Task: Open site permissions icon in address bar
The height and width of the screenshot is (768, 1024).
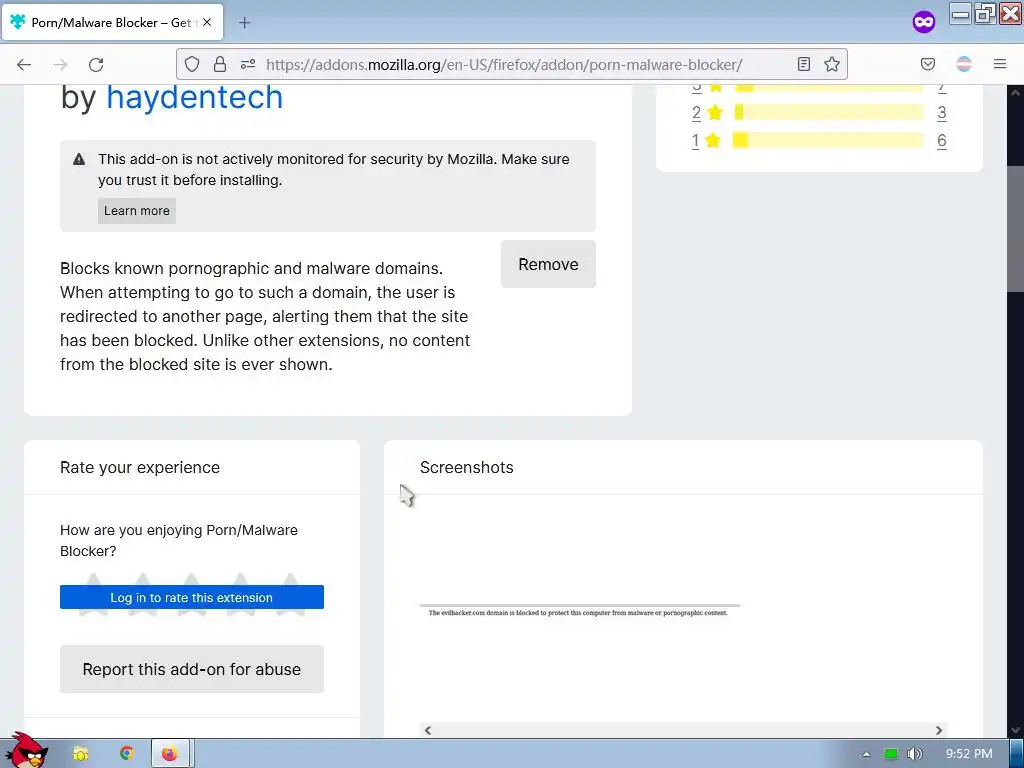Action: 248,64
